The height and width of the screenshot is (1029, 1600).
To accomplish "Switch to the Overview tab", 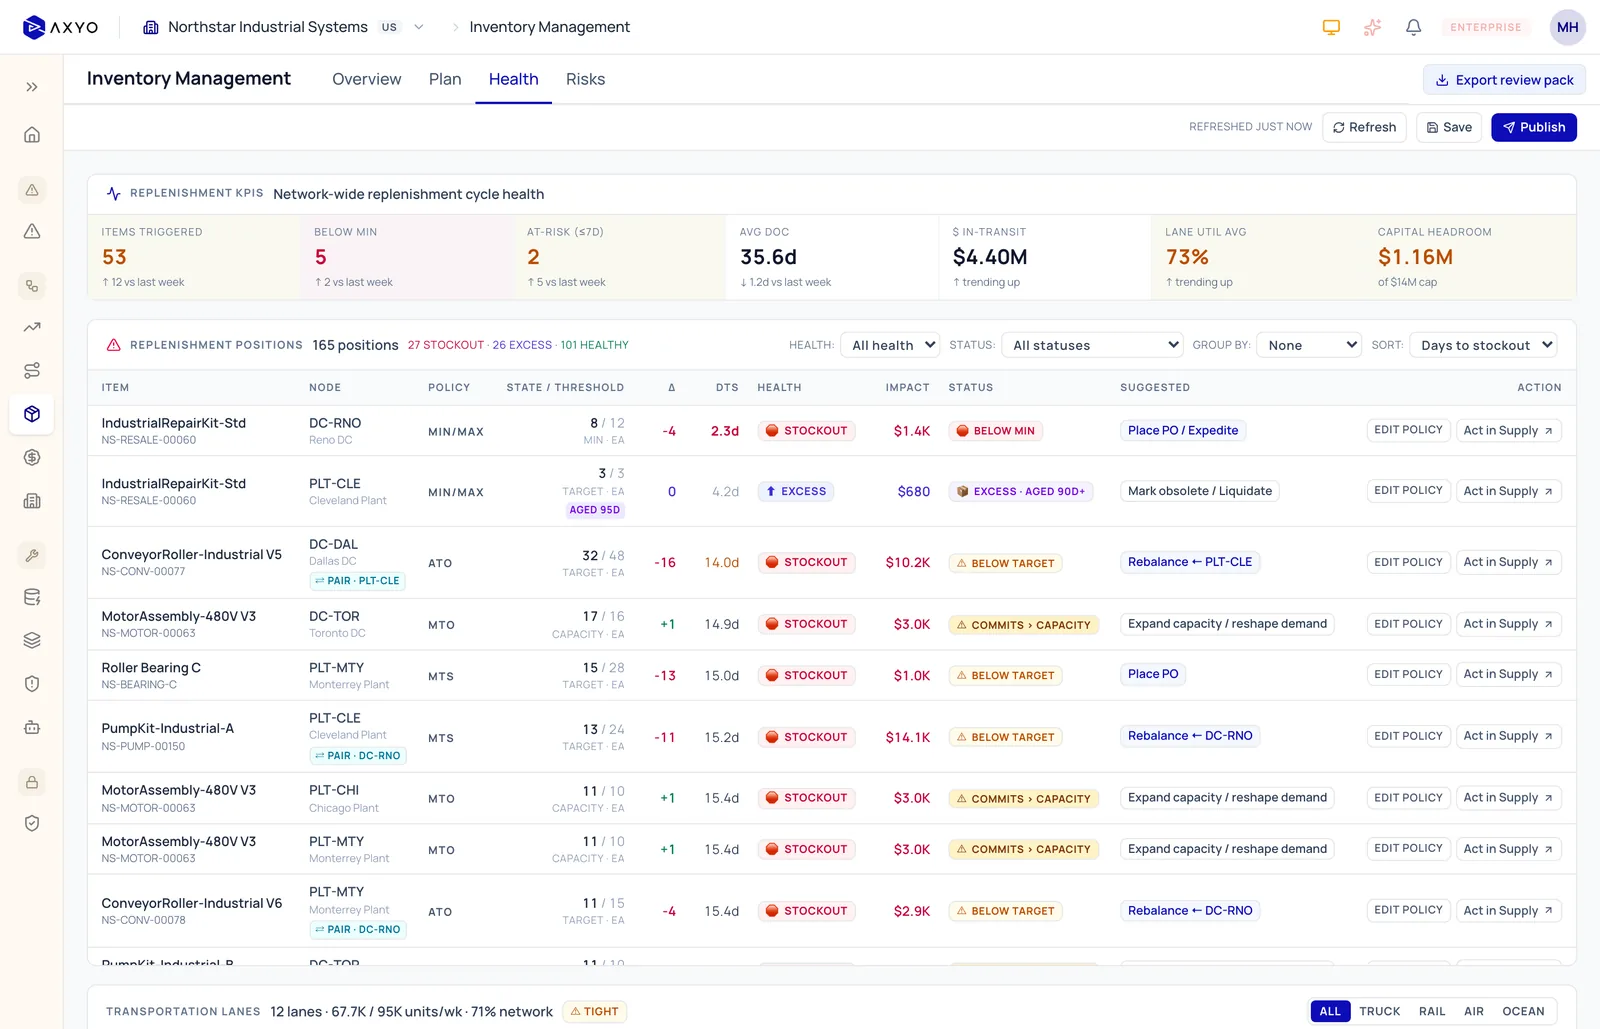I will pyautogui.click(x=367, y=79).
